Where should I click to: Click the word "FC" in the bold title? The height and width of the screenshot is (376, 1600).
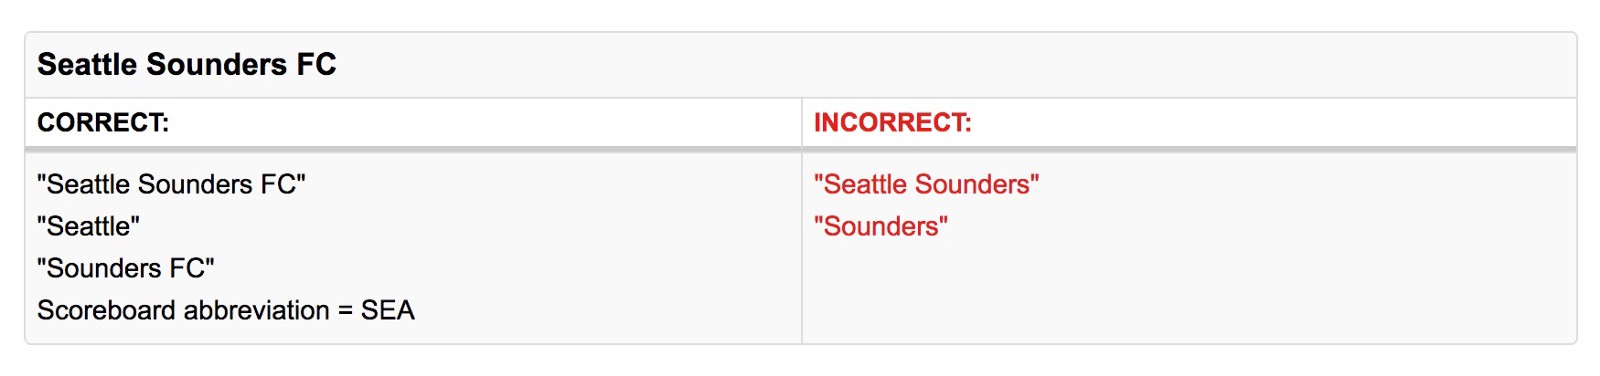tap(316, 65)
